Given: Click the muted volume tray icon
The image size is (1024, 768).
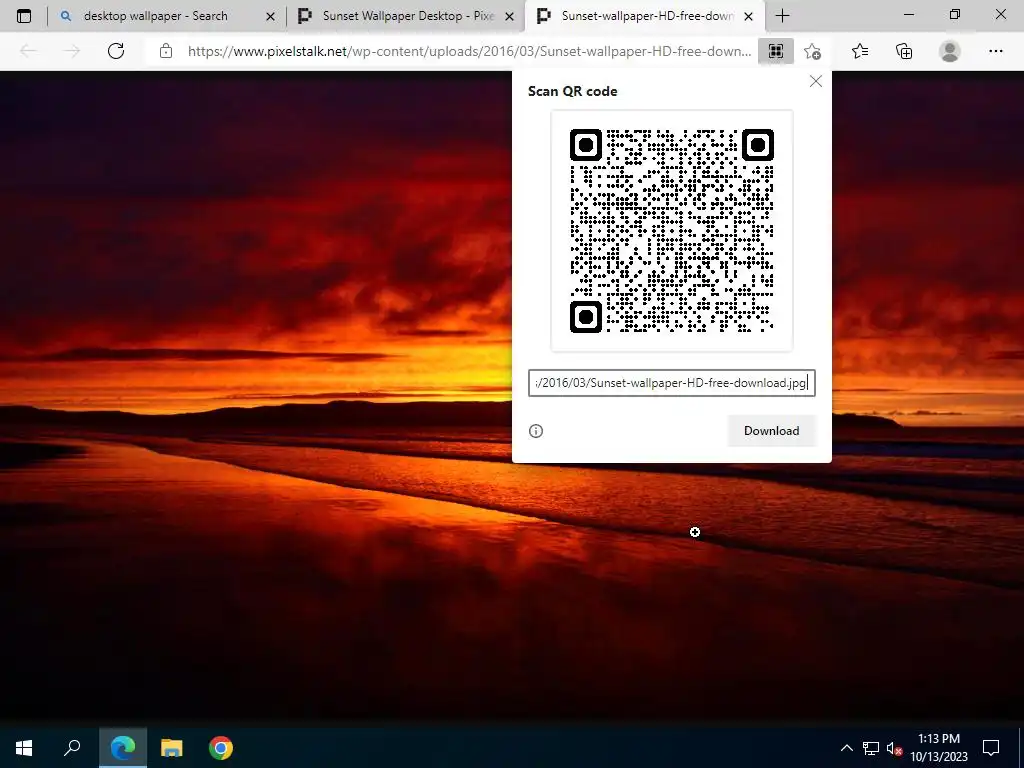Looking at the screenshot, I should [894, 748].
